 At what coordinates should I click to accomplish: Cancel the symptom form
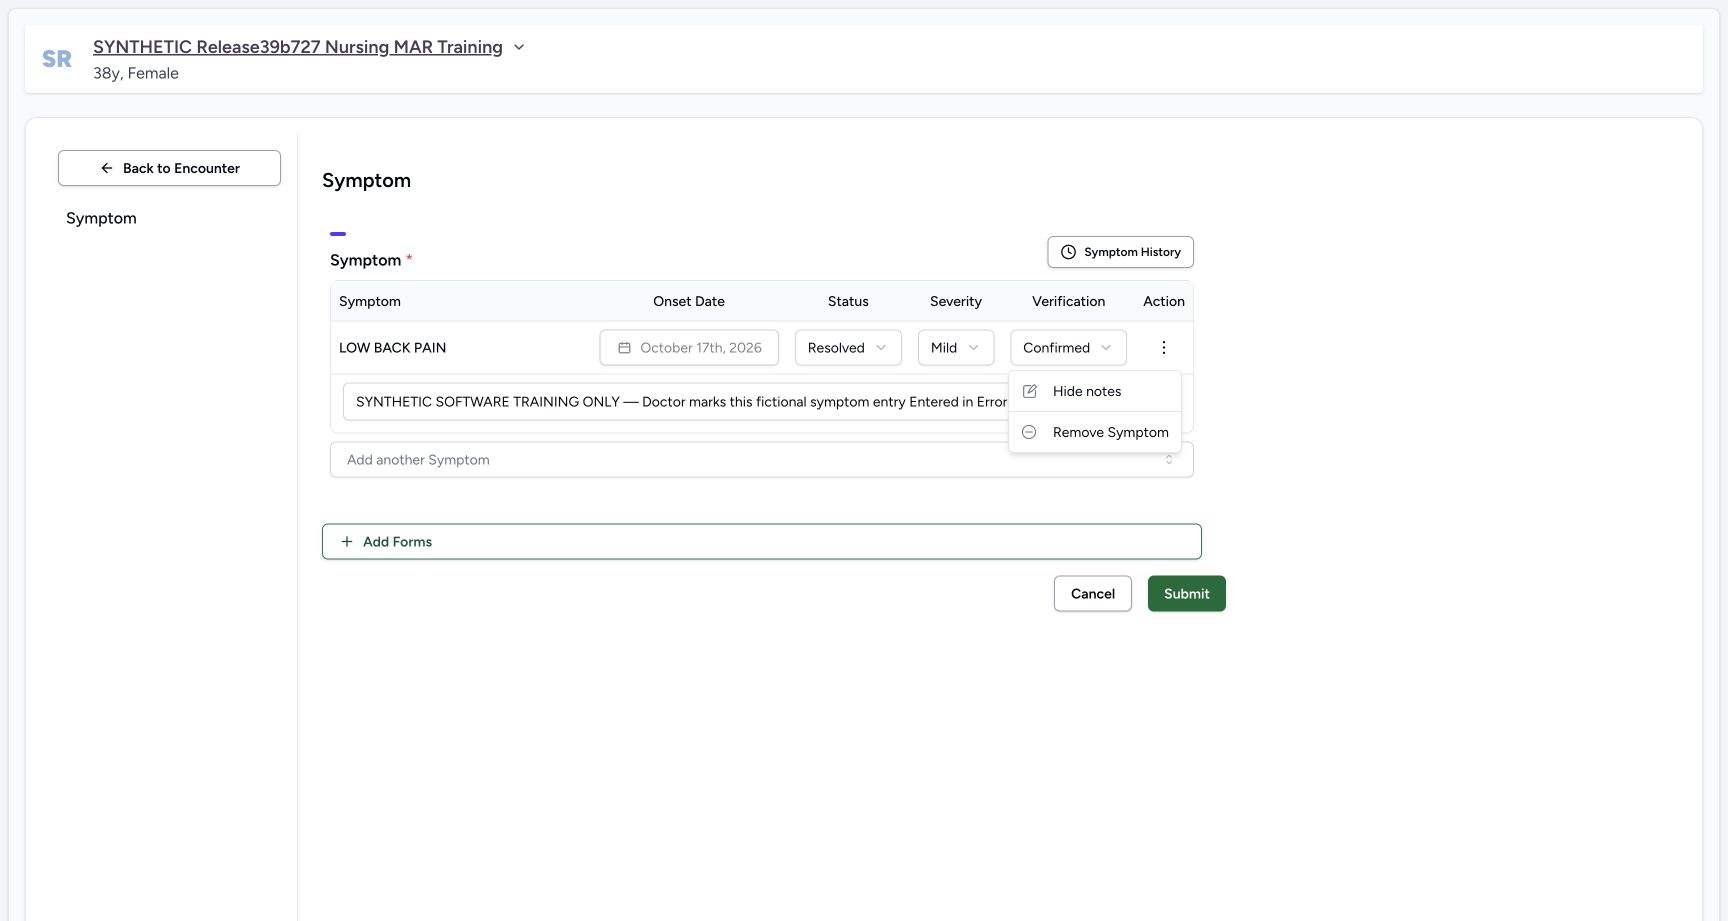(x=1093, y=594)
